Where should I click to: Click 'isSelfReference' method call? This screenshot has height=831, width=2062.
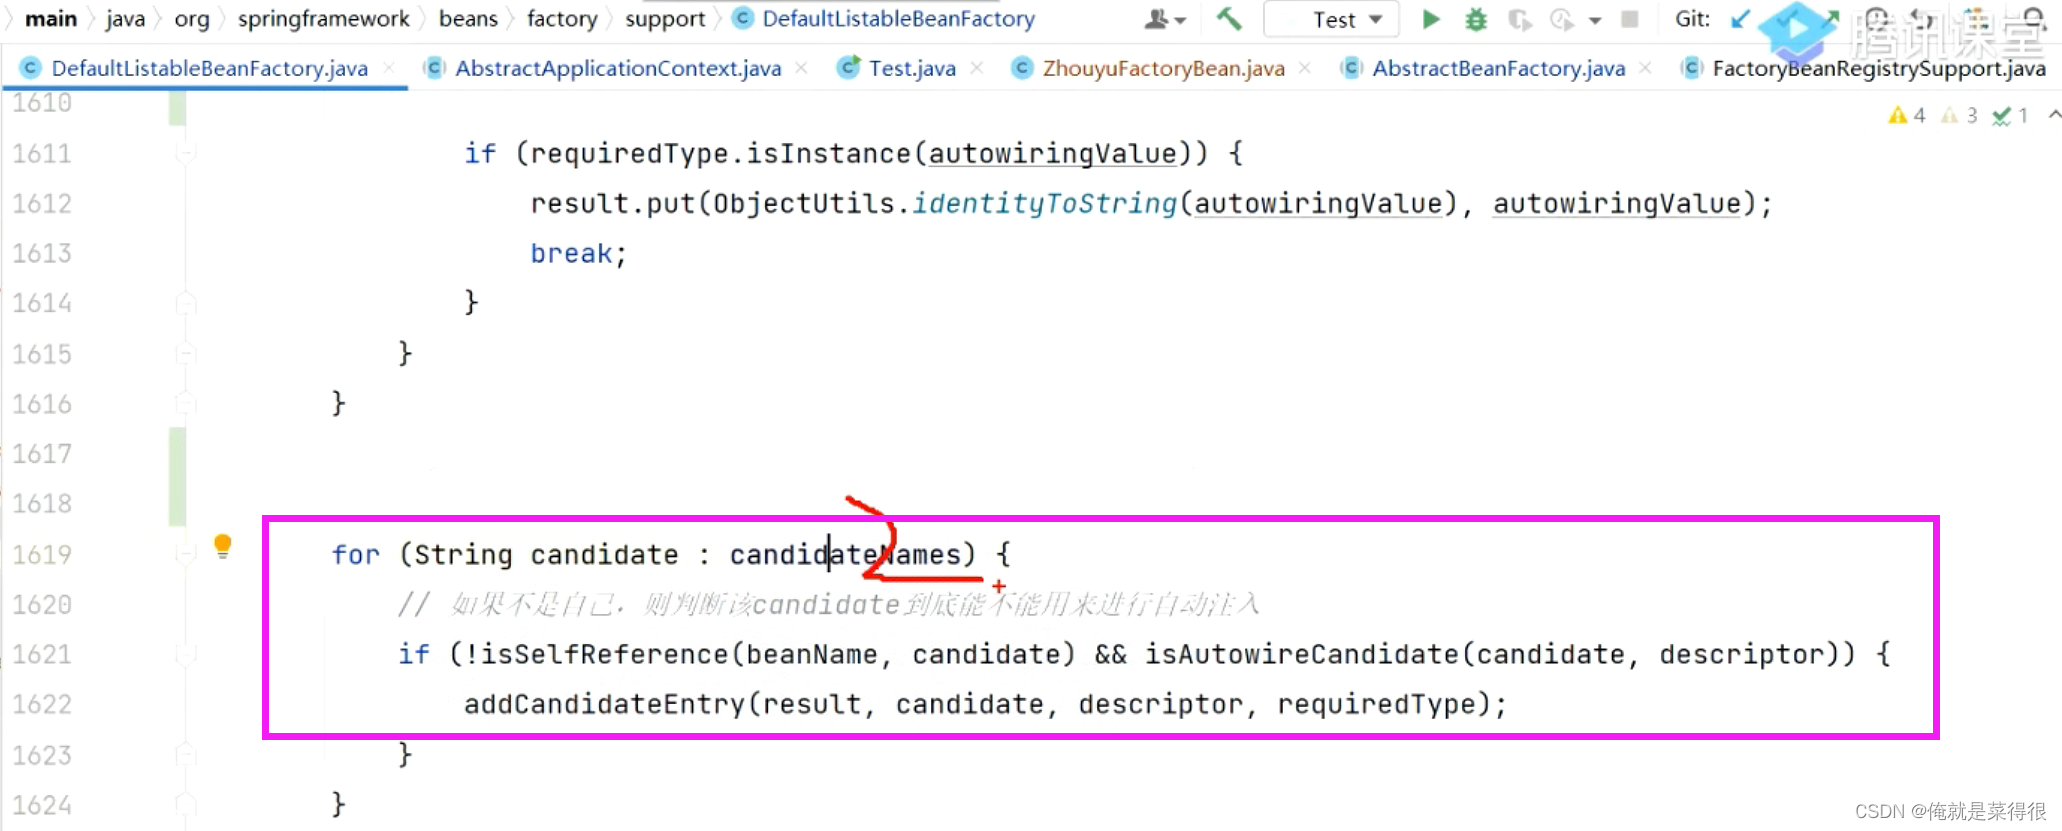pyautogui.click(x=605, y=654)
